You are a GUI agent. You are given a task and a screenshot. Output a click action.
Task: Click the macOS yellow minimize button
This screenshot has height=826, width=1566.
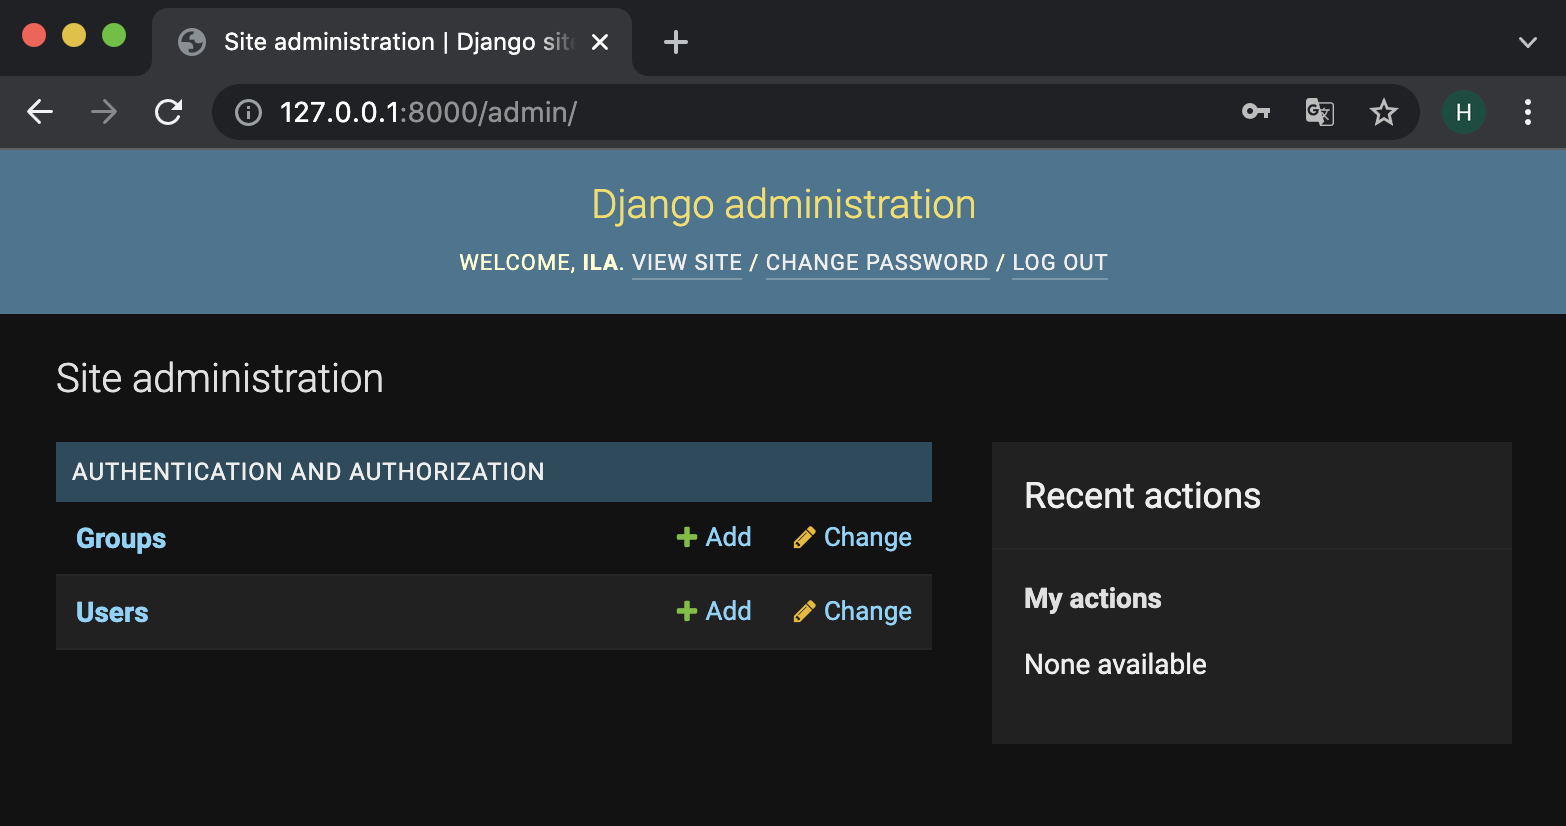(x=74, y=35)
